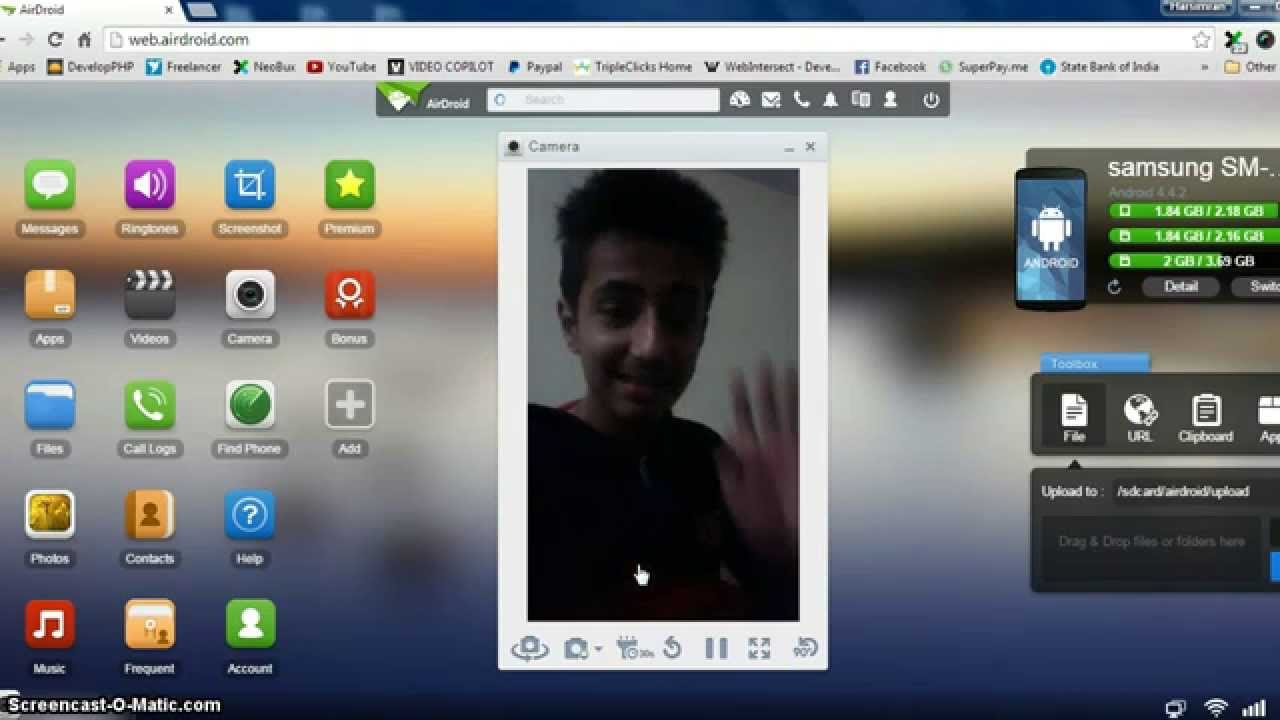Click the power sign-out icon
This screenshot has height=720, width=1280.
tap(931, 100)
